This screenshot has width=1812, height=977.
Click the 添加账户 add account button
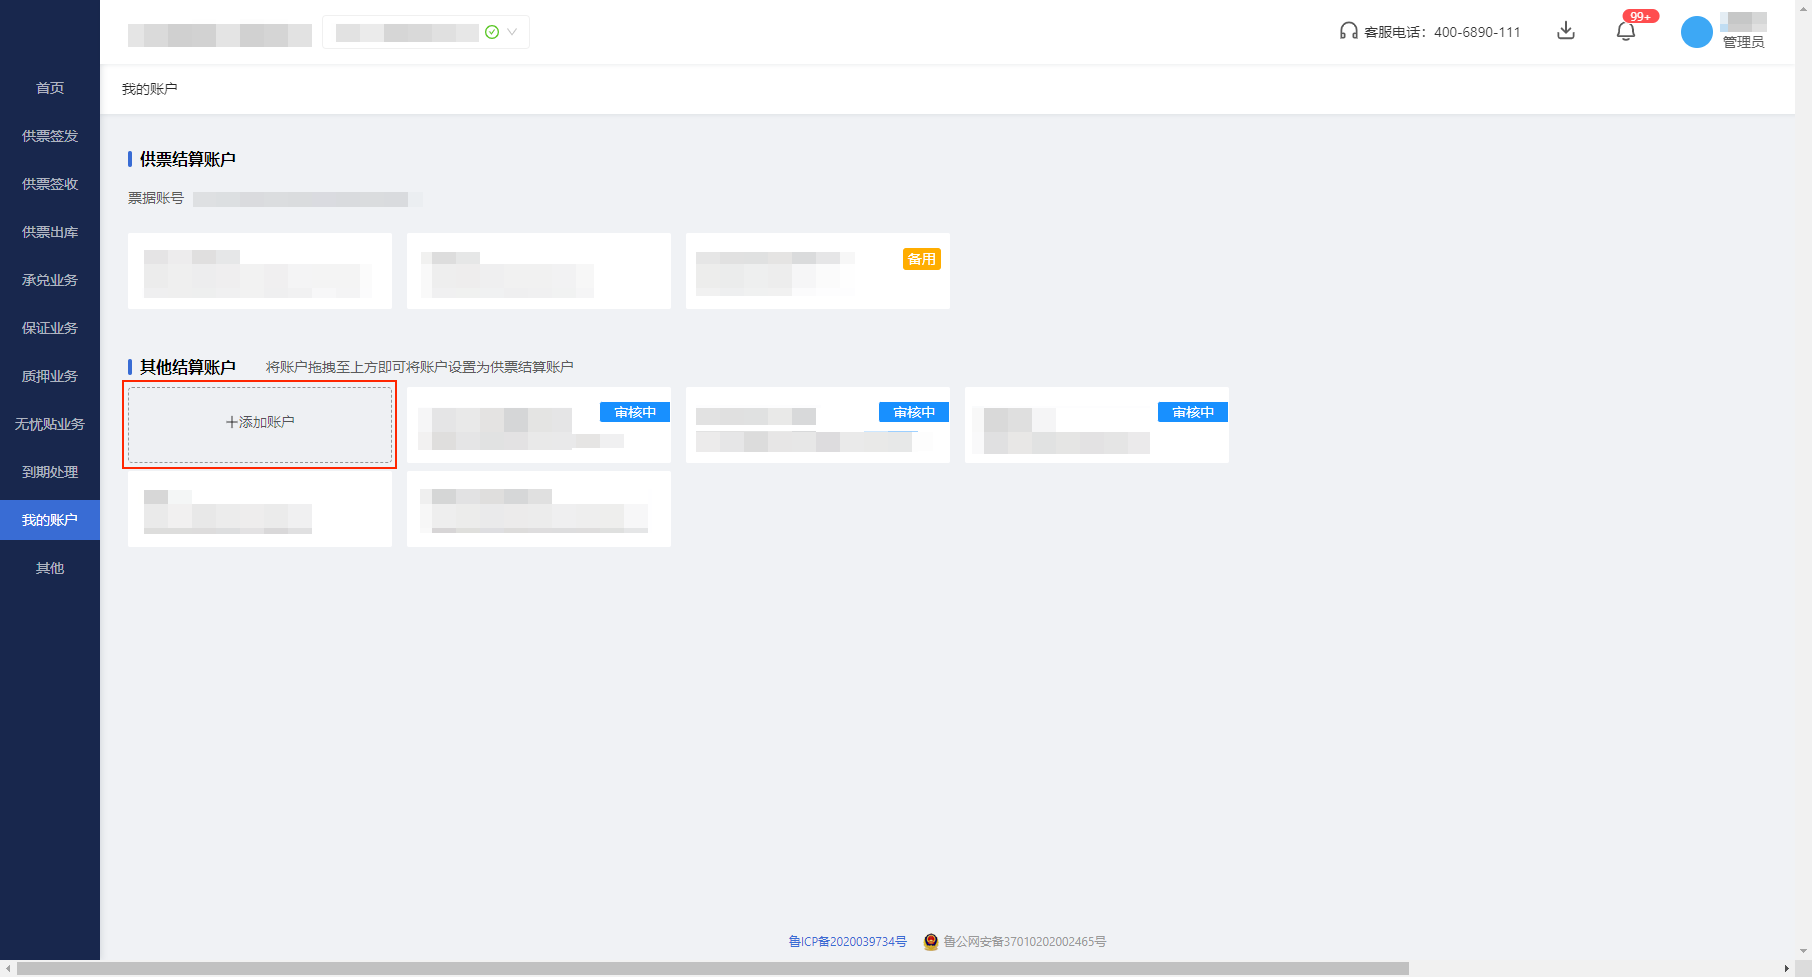tap(260, 423)
